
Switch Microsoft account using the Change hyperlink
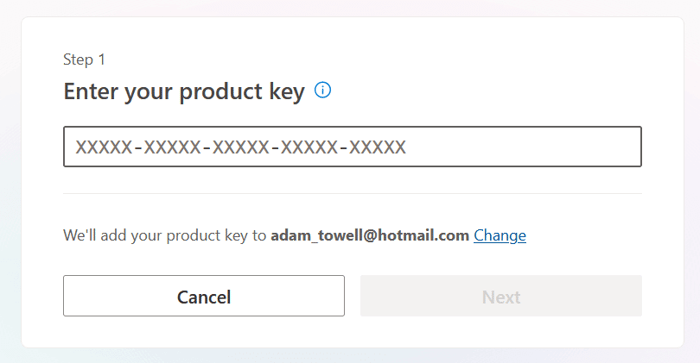pos(500,235)
